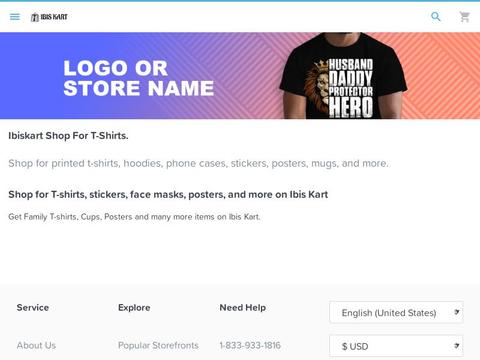The image size is (480, 360).
Task: Click the Ibis Kart logo
Action: [x=49, y=17]
